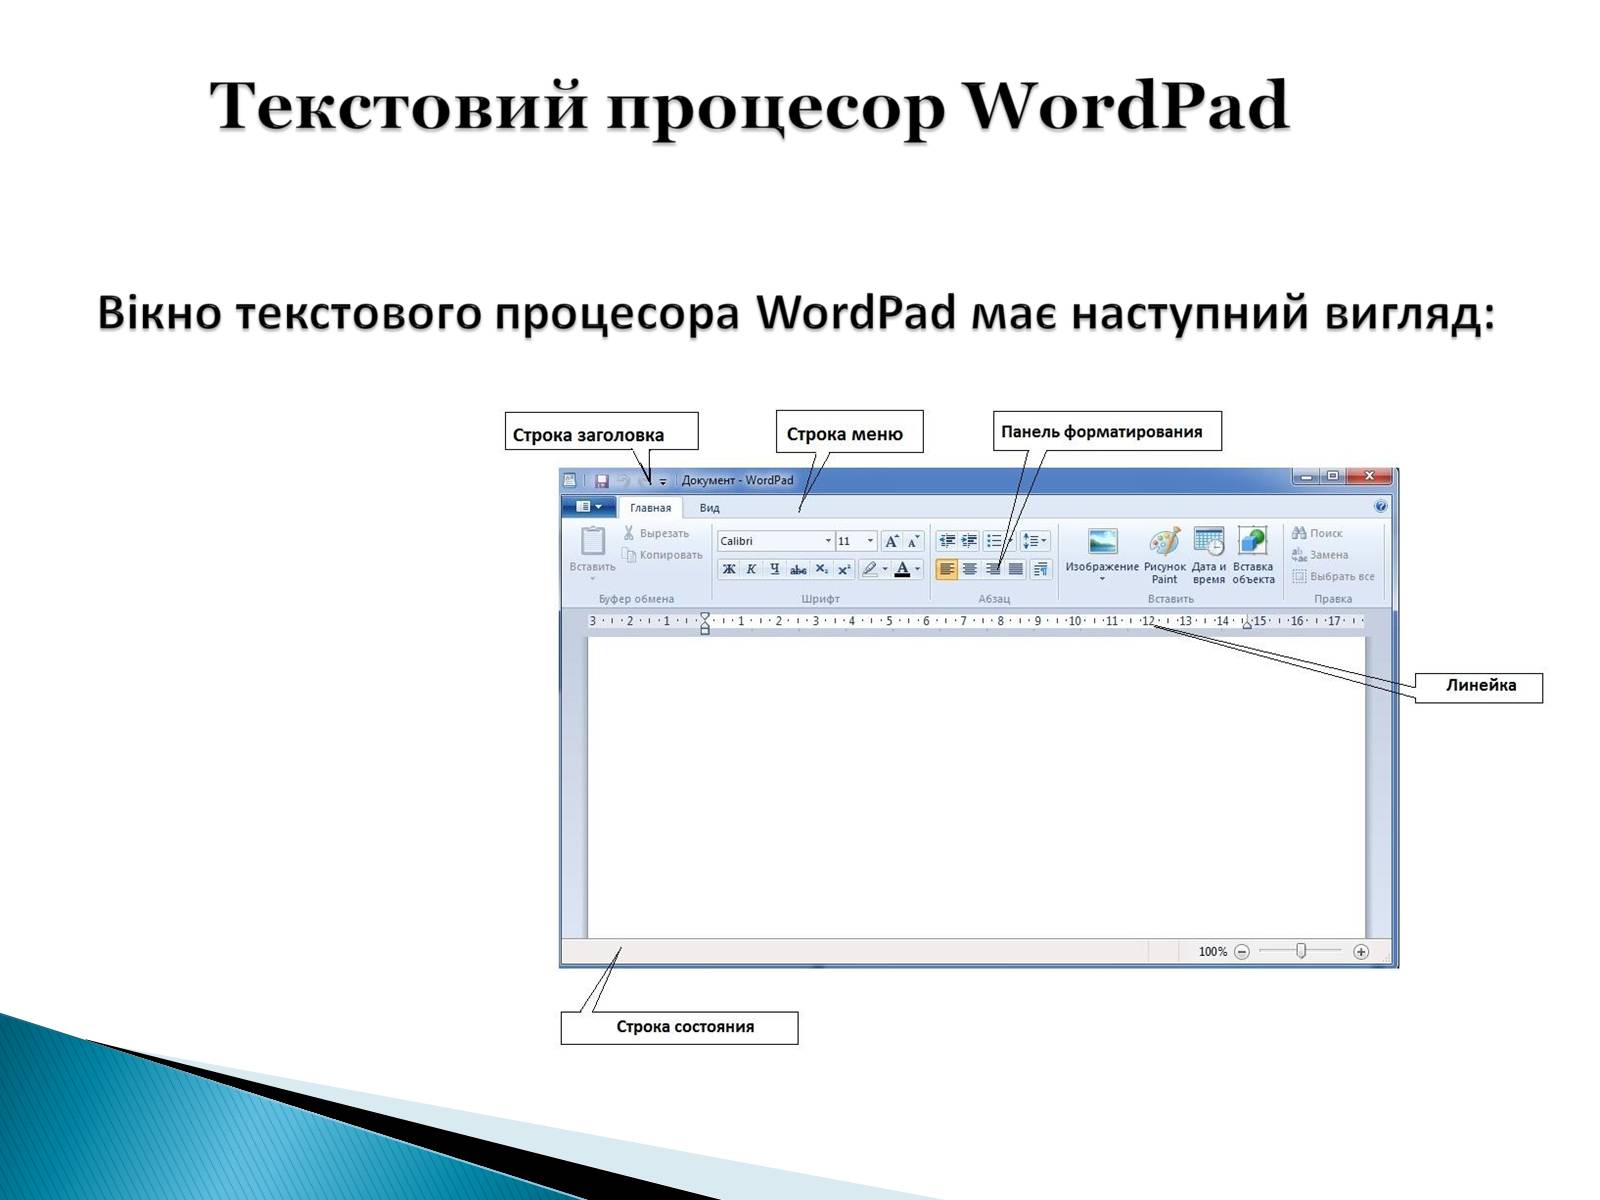Image resolution: width=1600 pixels, height=1200 pixels.
Task: Toggle subscript x₂ formatting
Action: click(821, 569)
